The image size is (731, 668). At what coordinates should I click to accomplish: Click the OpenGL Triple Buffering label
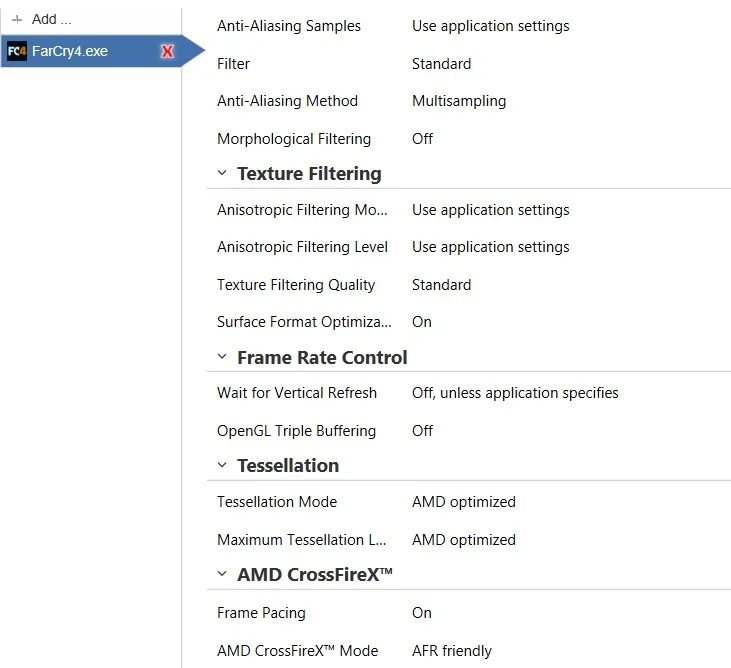coord(297,431)
